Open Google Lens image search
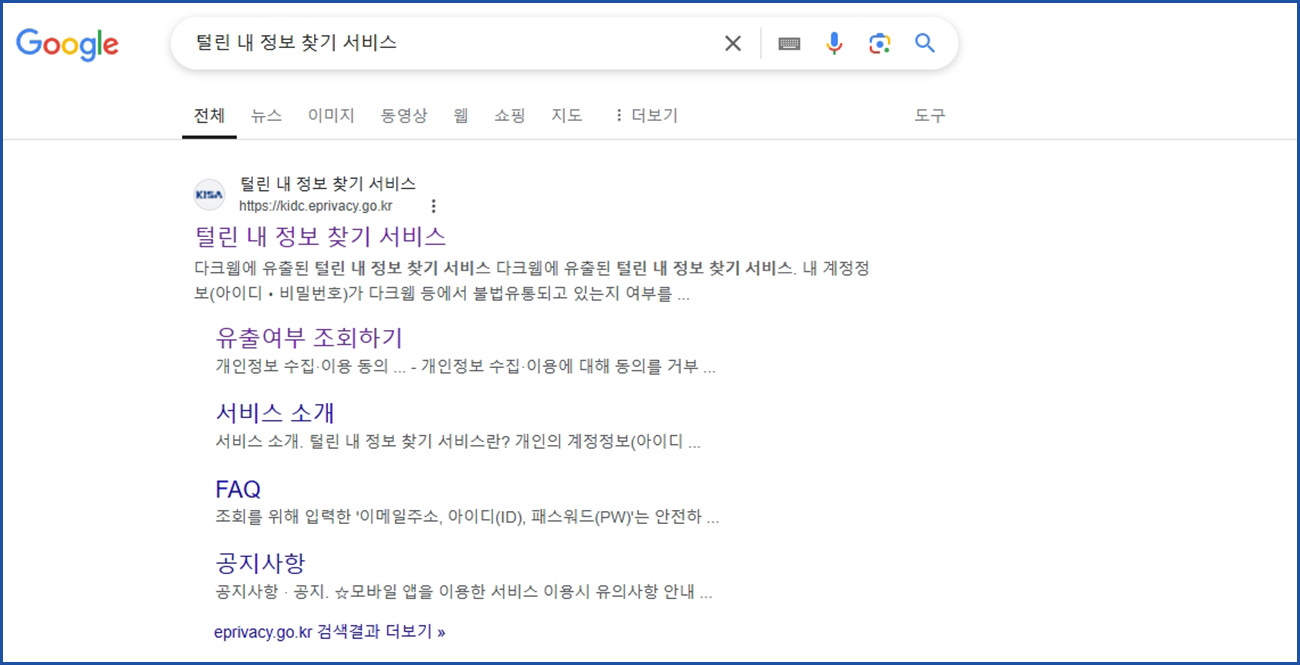Viewport: 1300px width, 665px height. click(879, 43)
